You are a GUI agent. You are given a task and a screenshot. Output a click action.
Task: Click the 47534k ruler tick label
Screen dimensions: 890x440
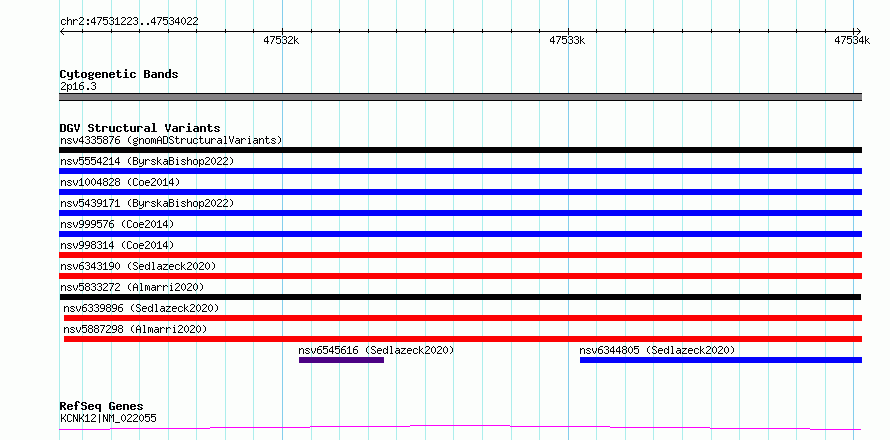coord(851,40)
